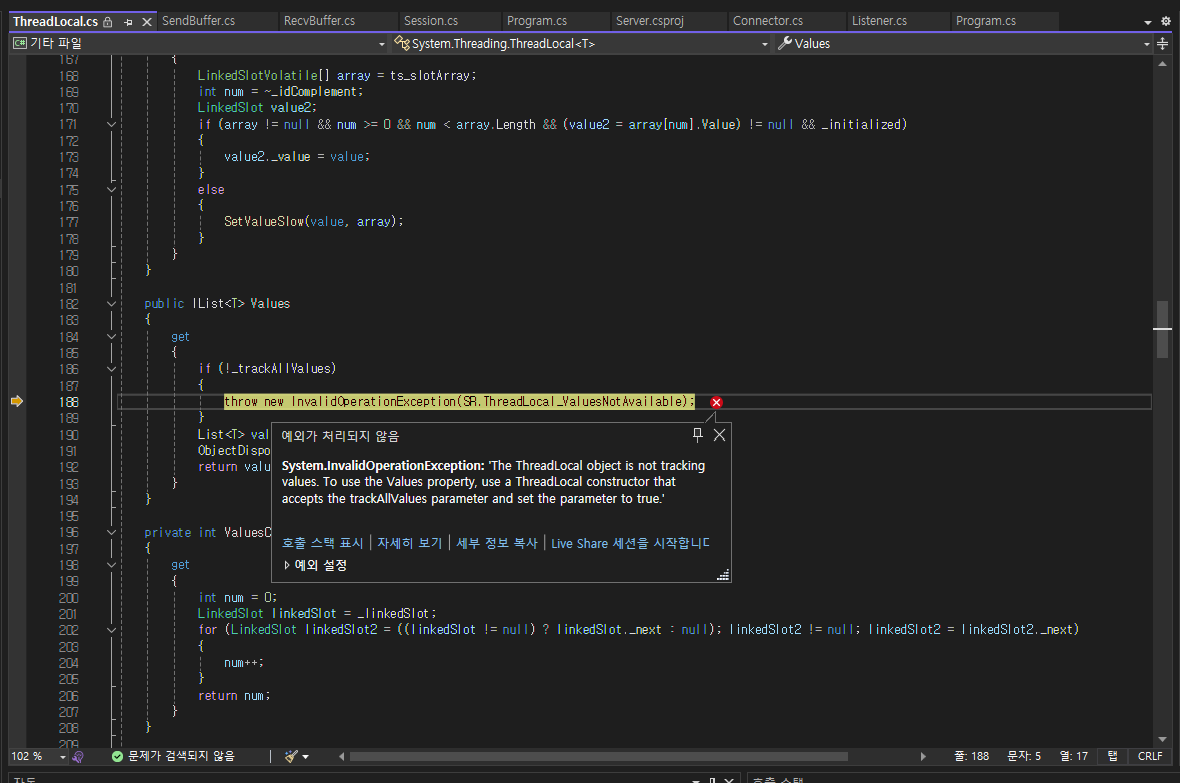Toggle pin on the ThreadLocal.cs tab

point(128,22)
